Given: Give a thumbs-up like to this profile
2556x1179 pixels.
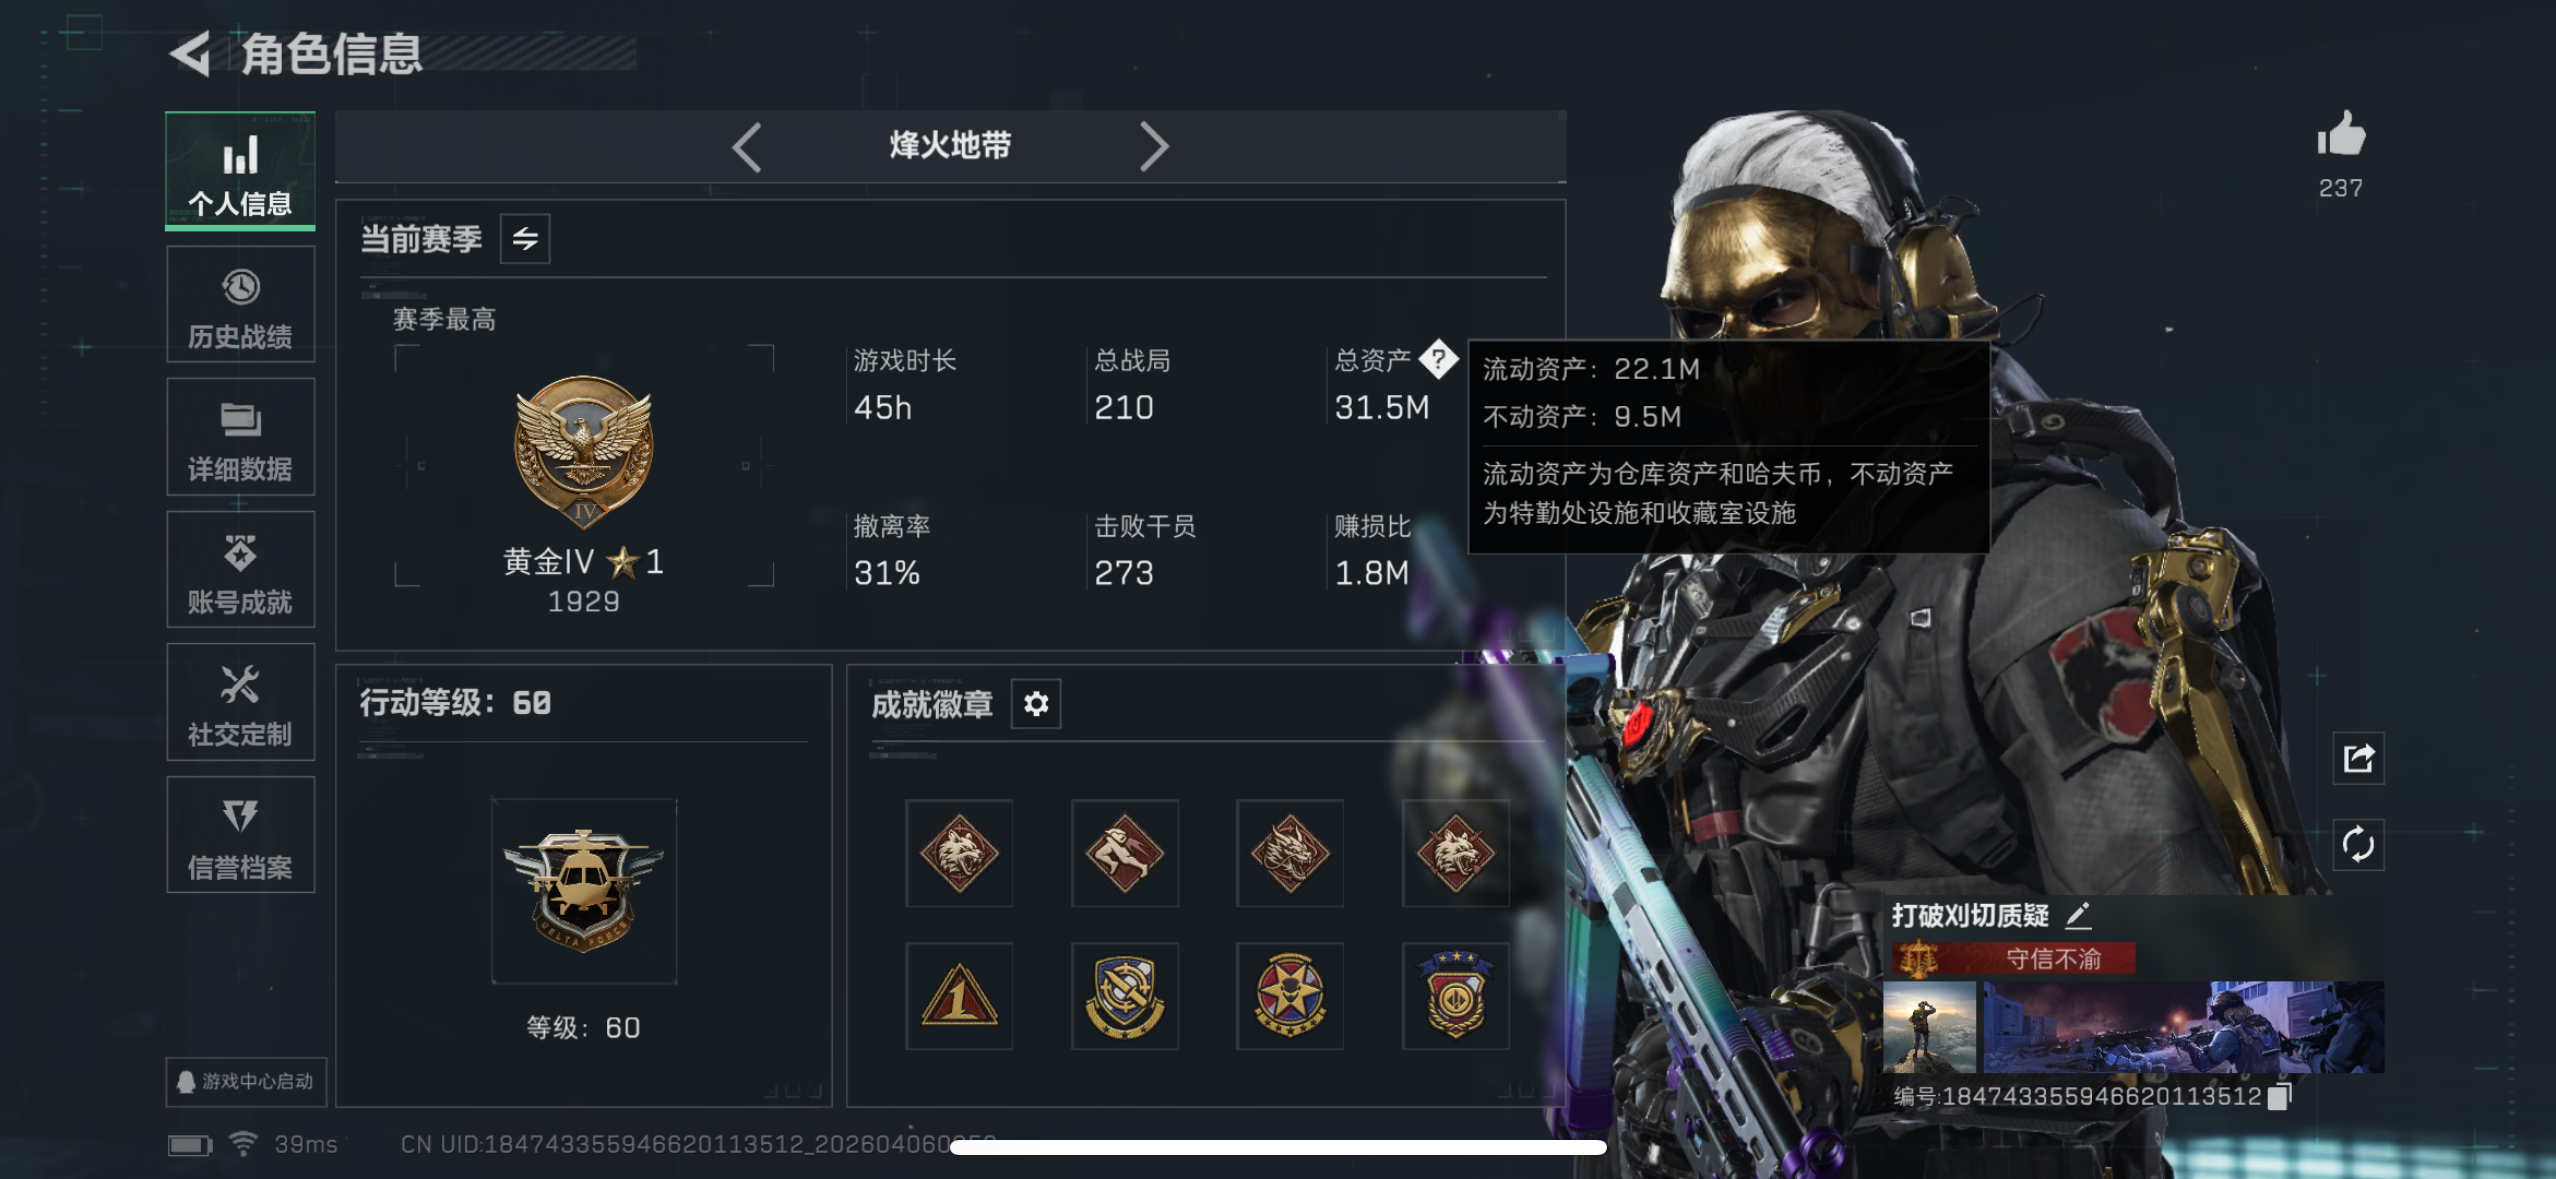Looking at the screenshot, I should pos(2340,135).
